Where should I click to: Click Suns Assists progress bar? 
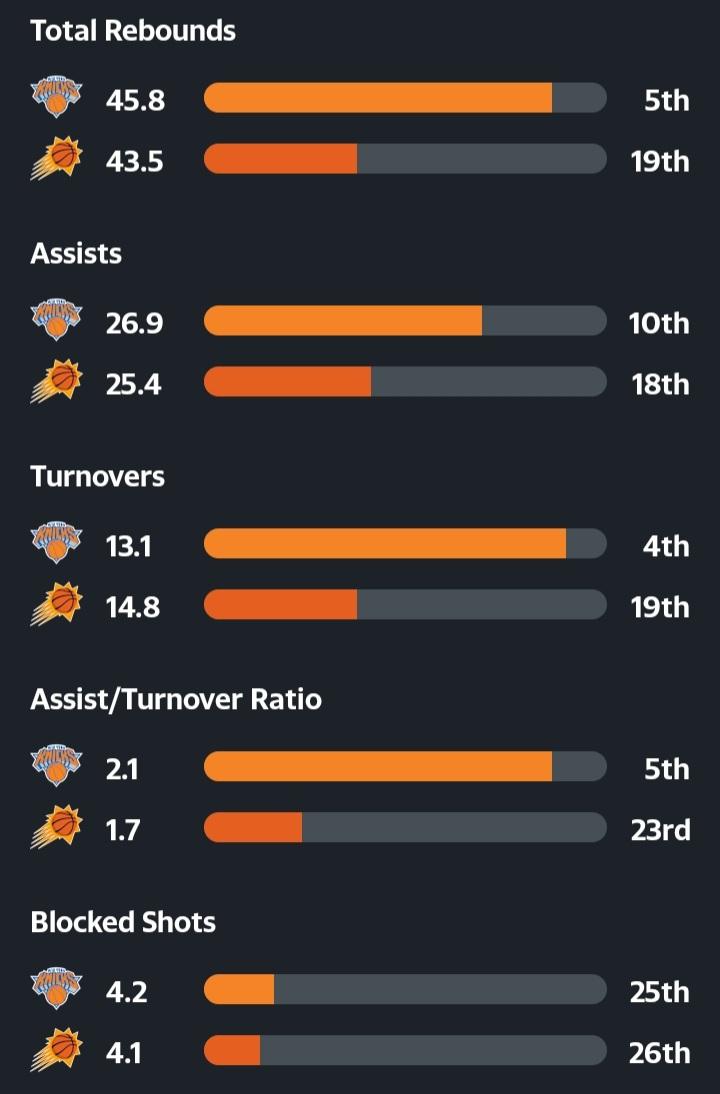click(x=404, y=382)
